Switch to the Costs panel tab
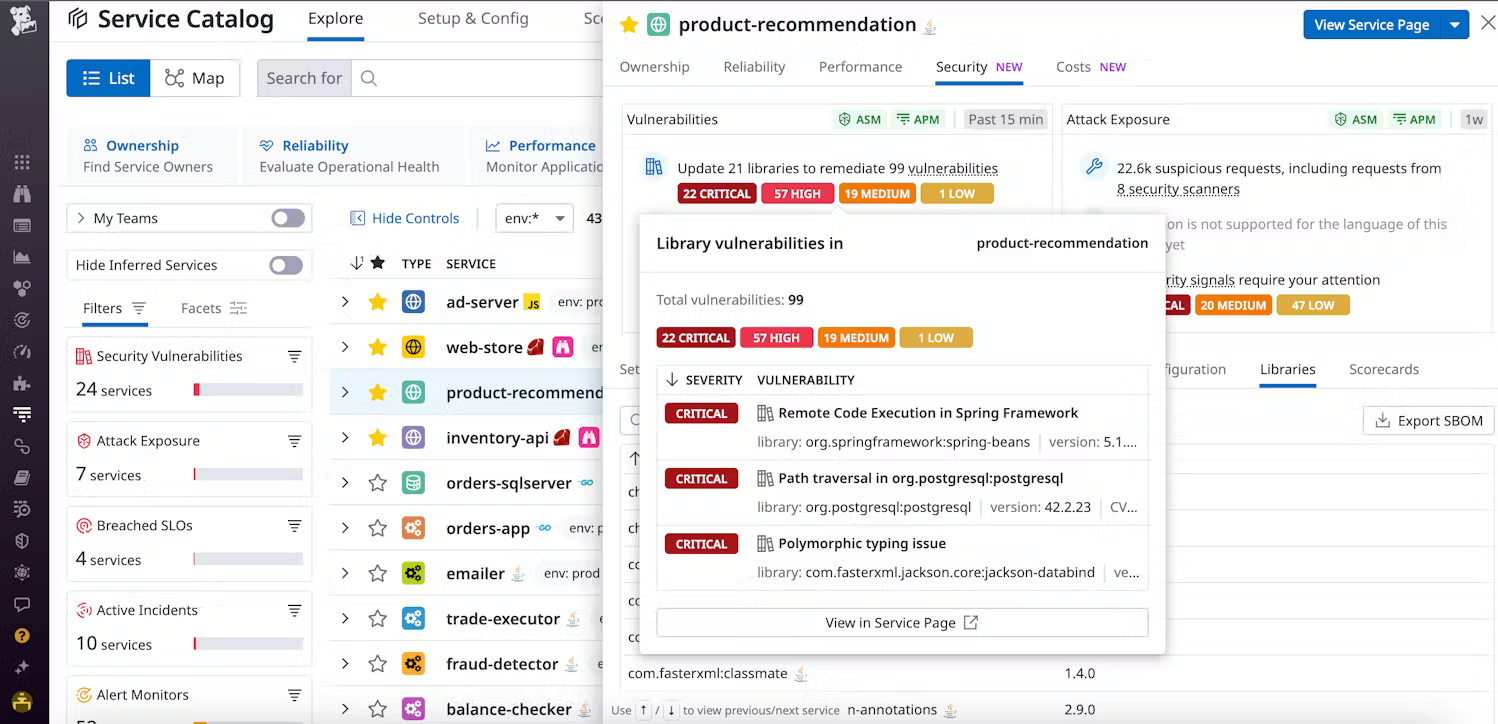Screen dimensions: 1498x724 point(1091,67)
